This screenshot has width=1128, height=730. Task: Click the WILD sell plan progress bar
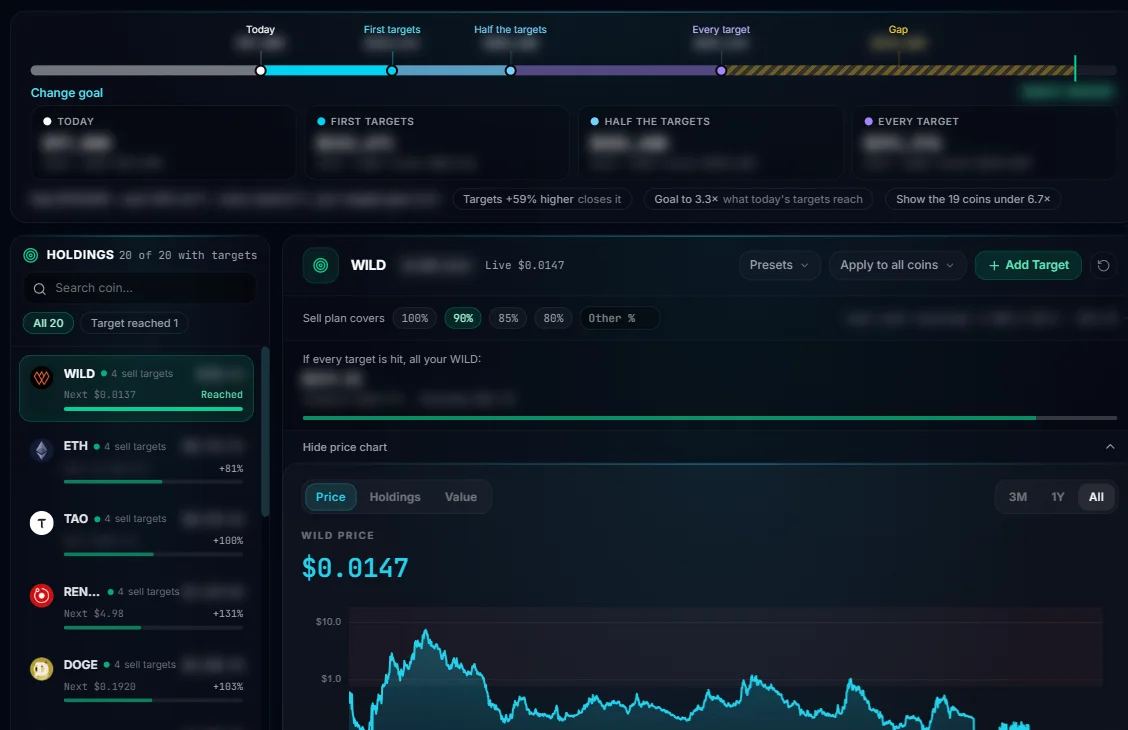[x=709, y=418]
